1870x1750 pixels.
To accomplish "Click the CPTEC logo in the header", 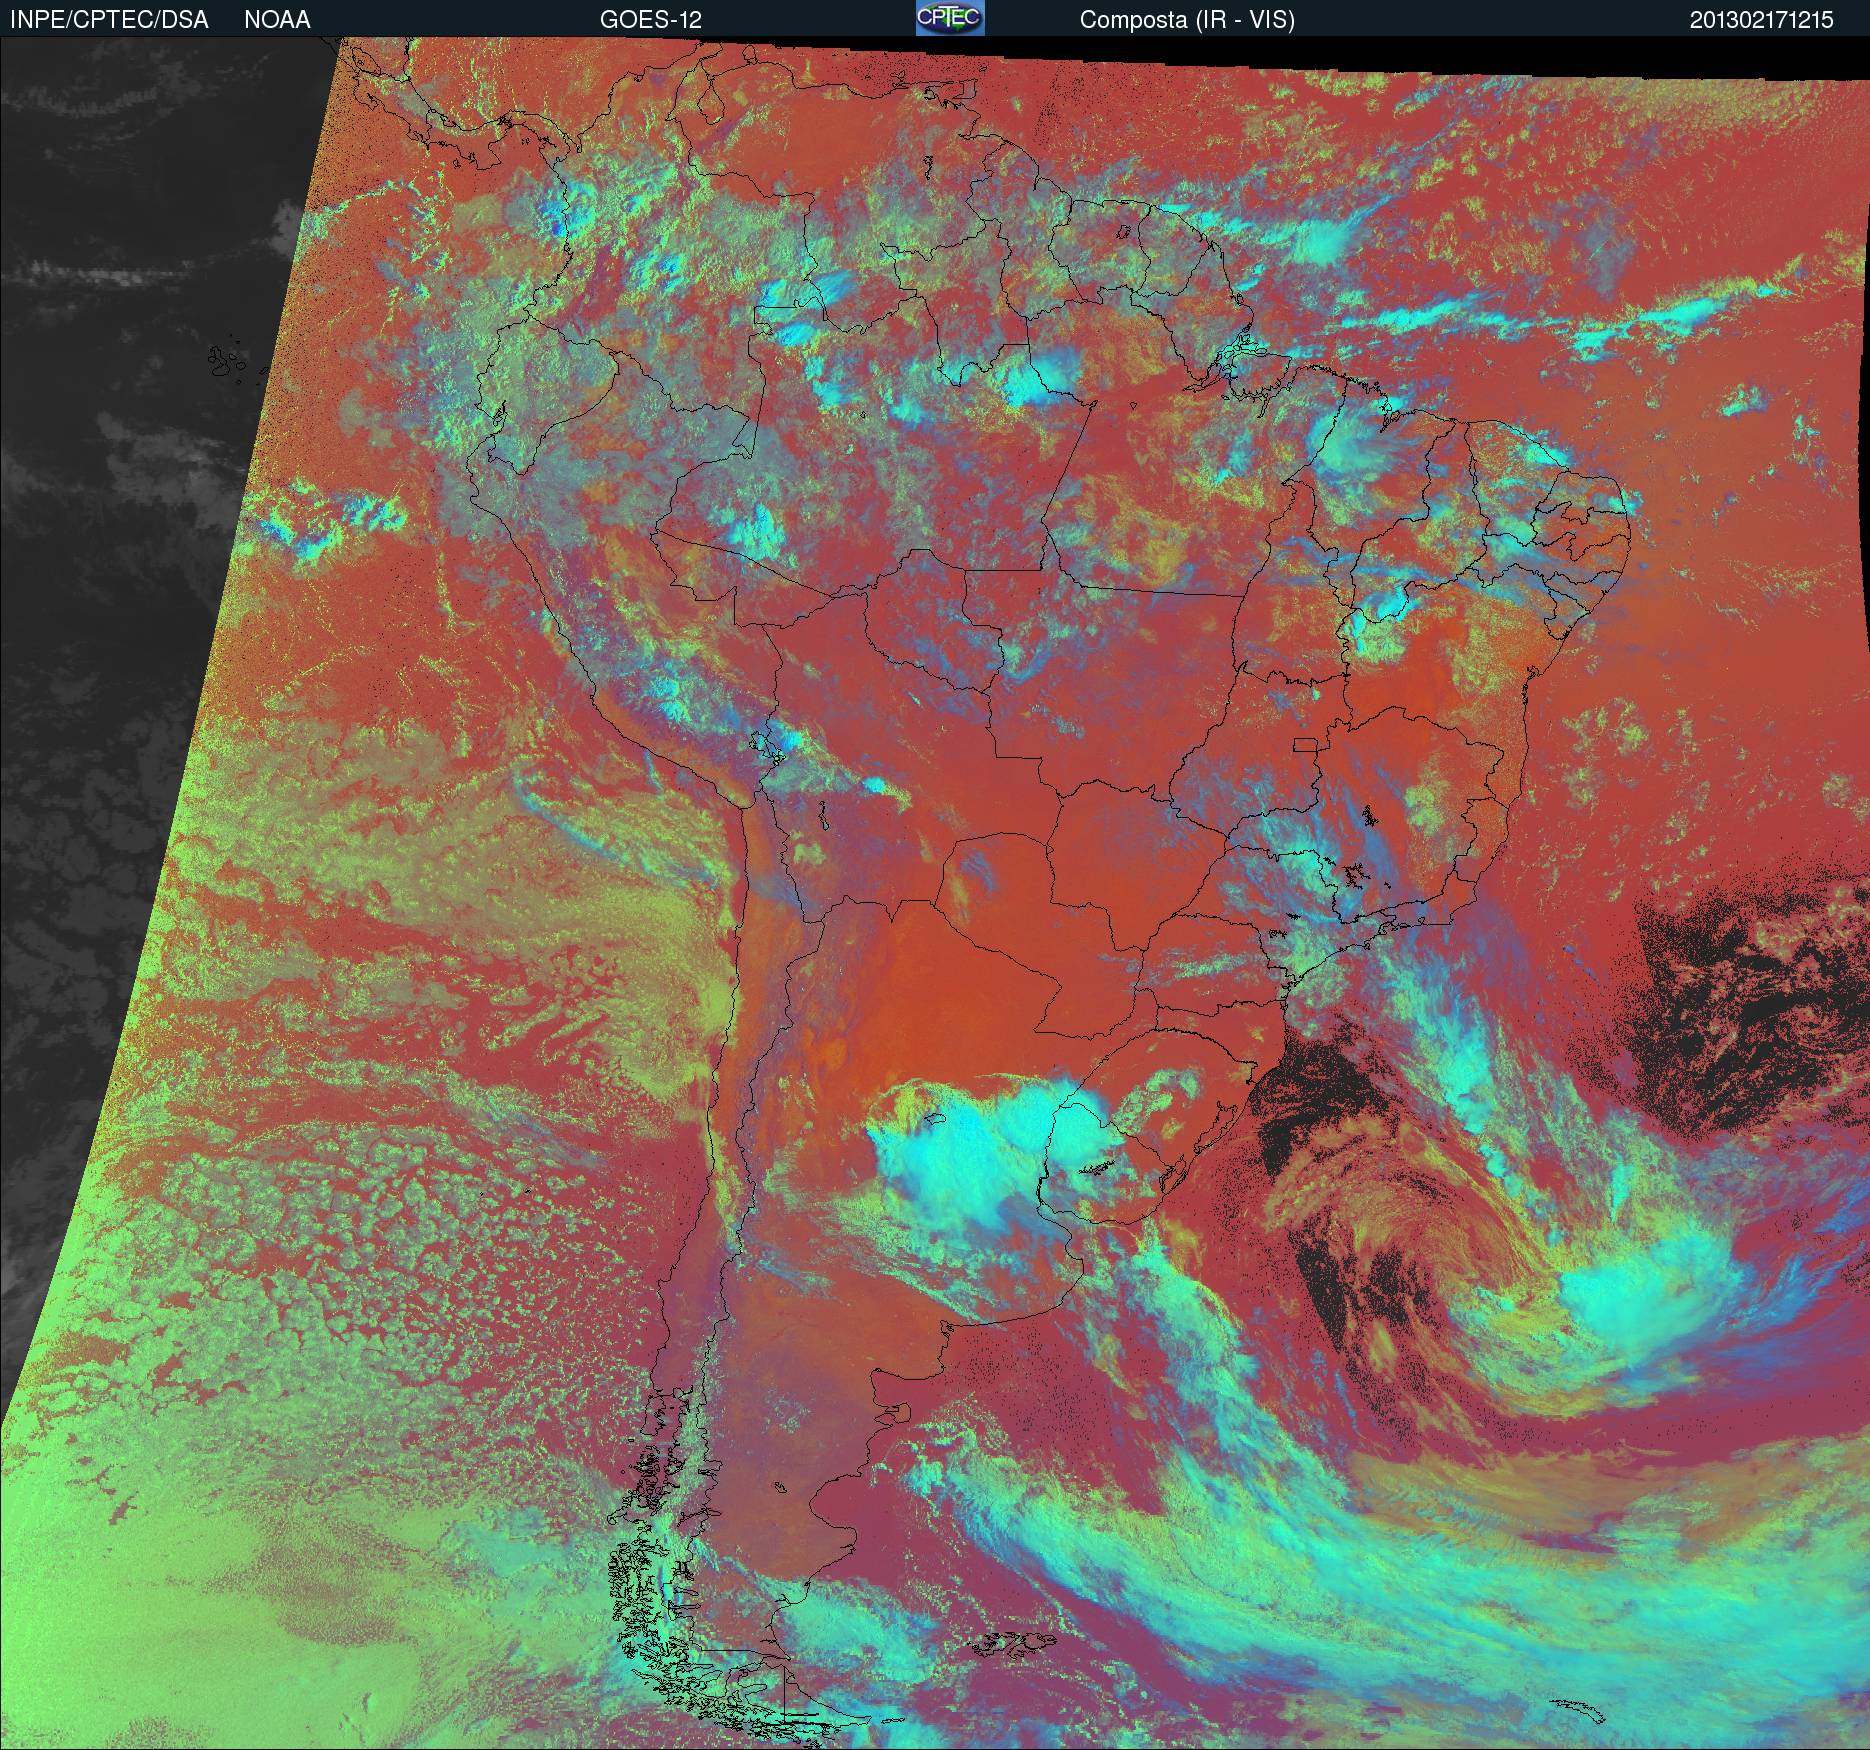I will tap(950, 18).
